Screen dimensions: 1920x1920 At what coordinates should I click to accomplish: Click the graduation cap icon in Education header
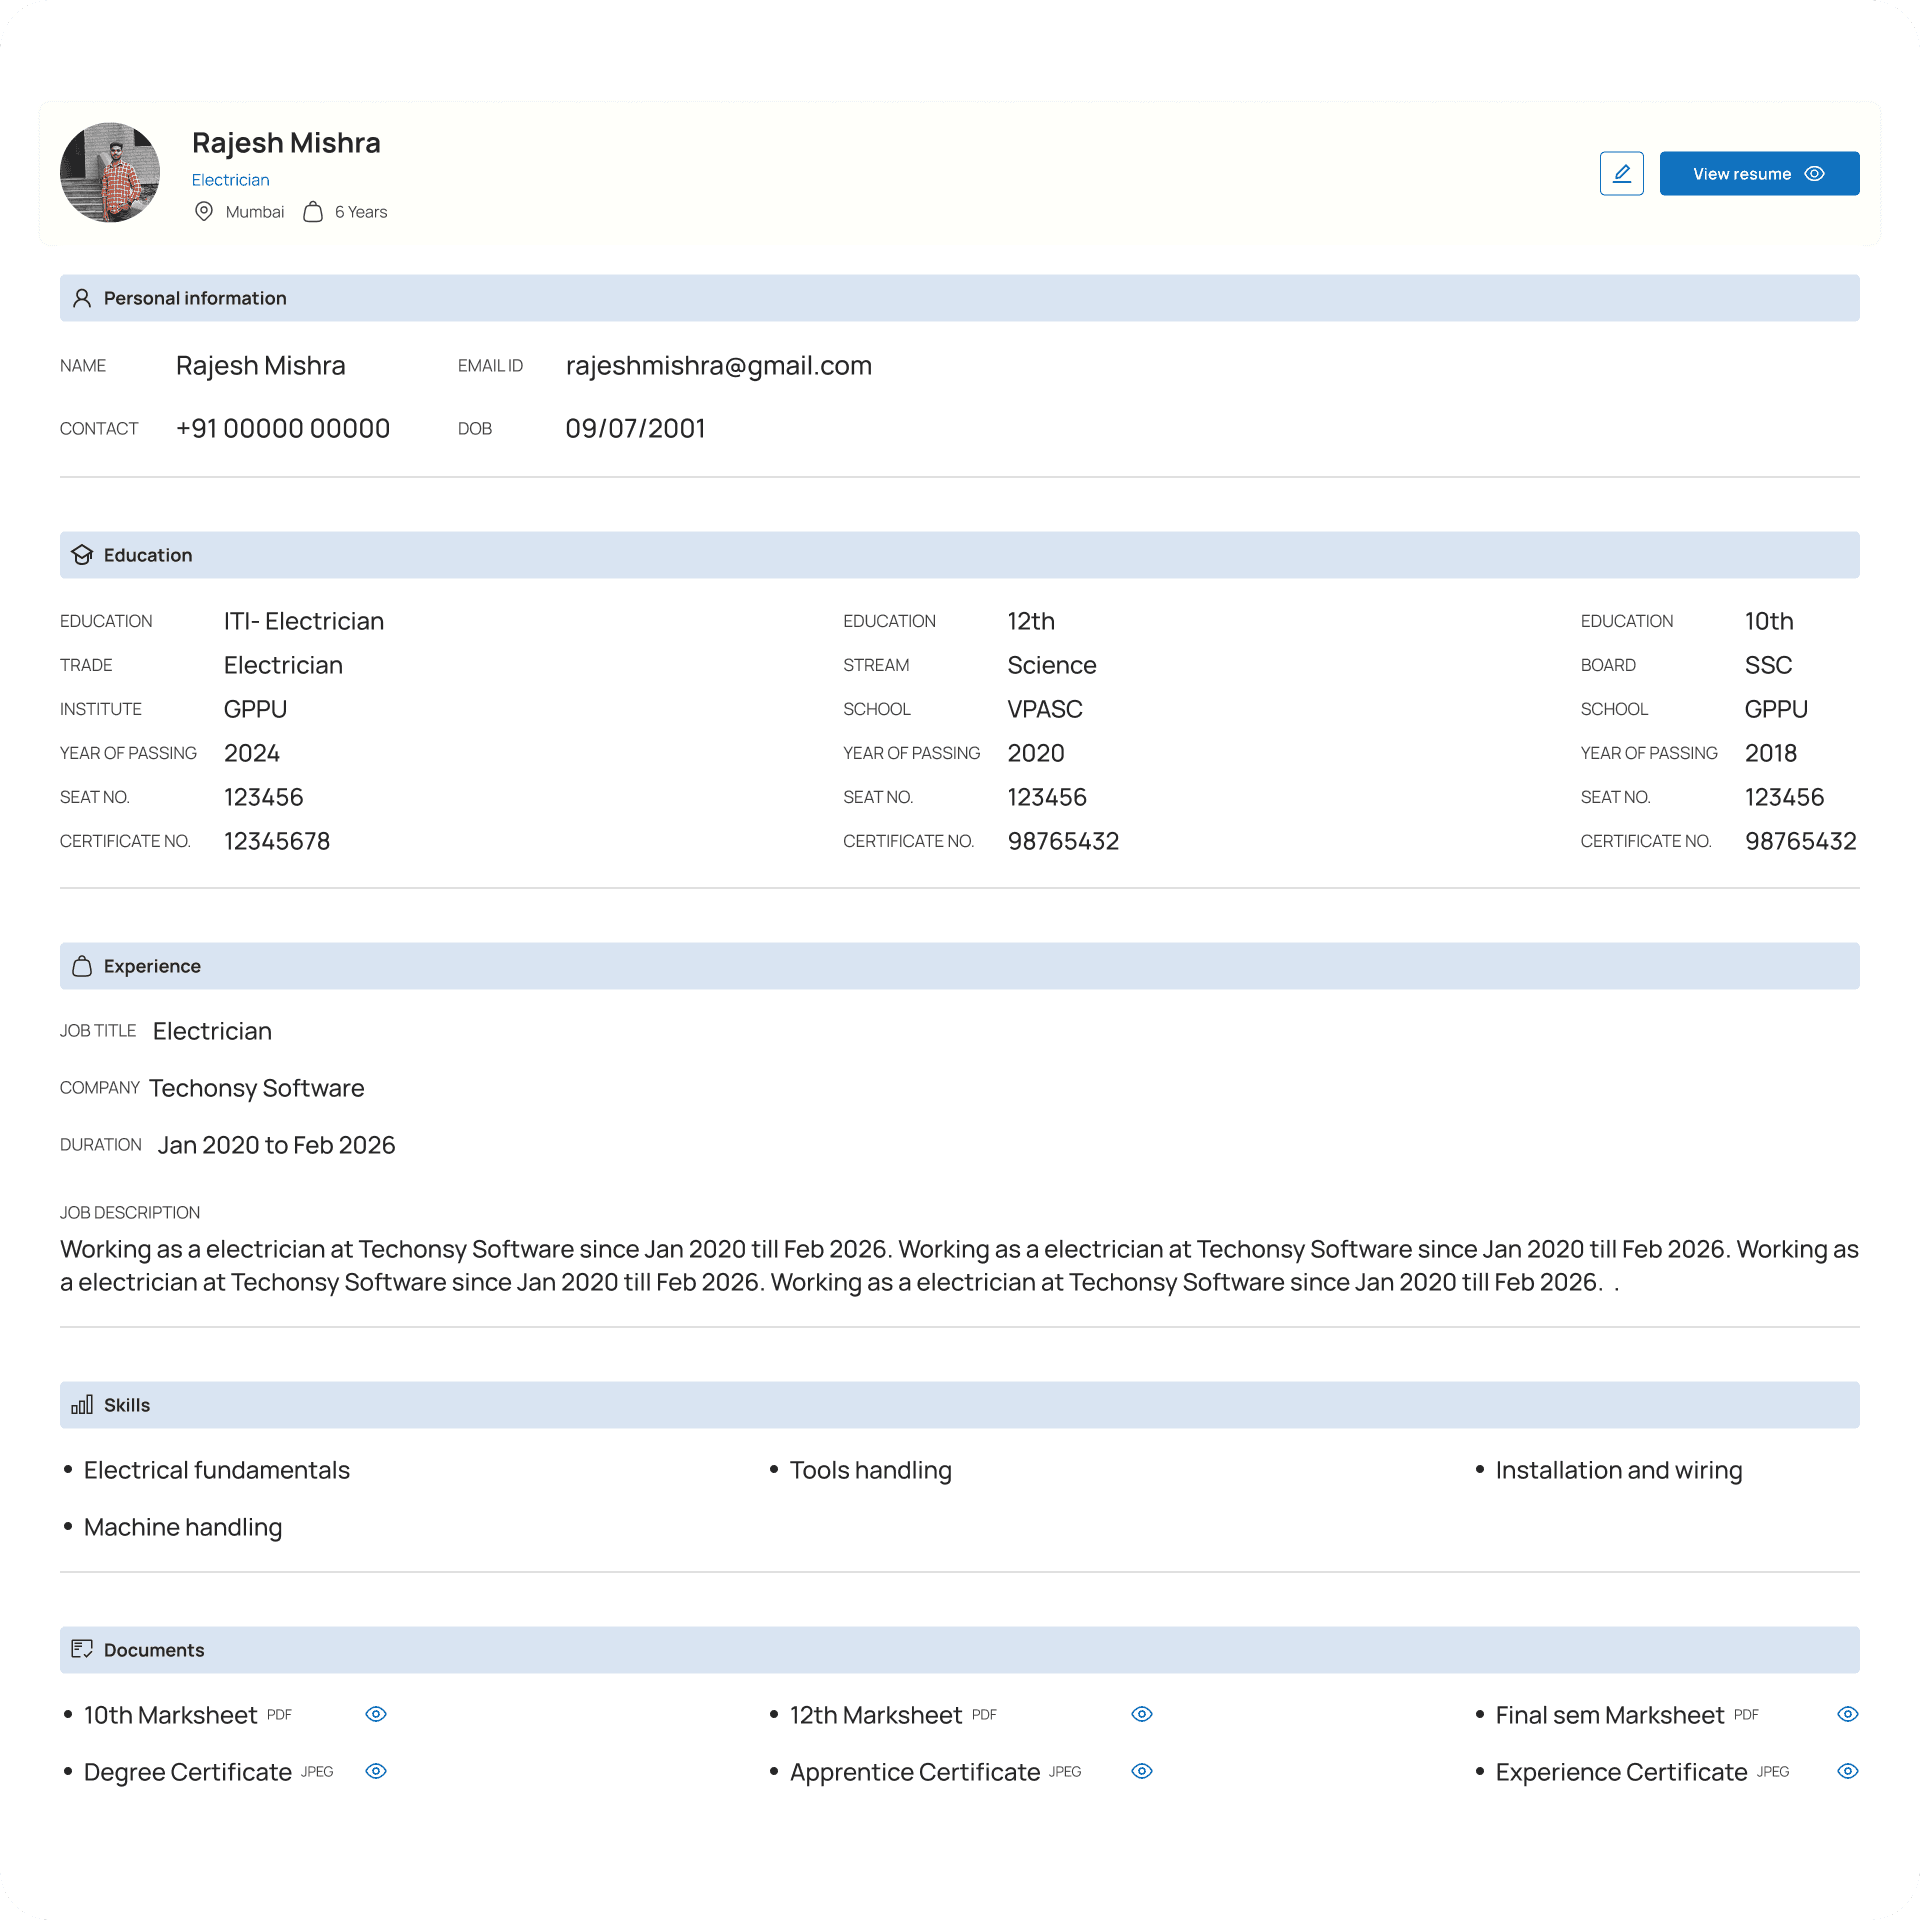[x=82, y=555]
